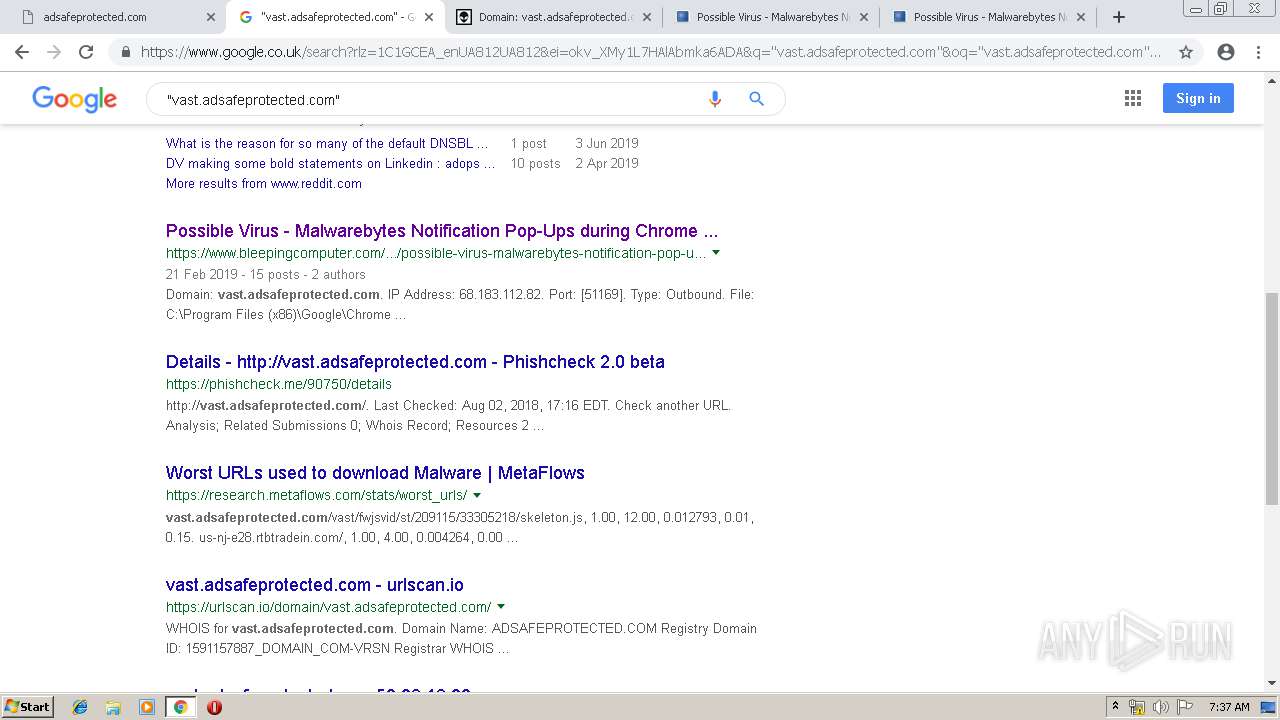Open the network tray icon
The width and height of the screenshot is (1280, 720).
1137,707
